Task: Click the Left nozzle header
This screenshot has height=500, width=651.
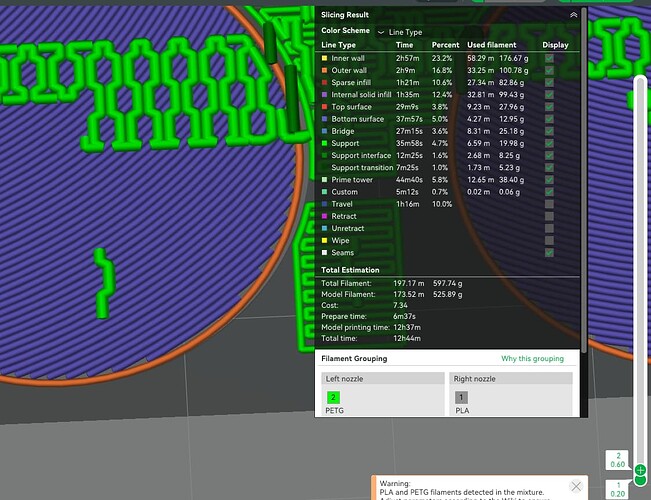Action: click(383, 379)
